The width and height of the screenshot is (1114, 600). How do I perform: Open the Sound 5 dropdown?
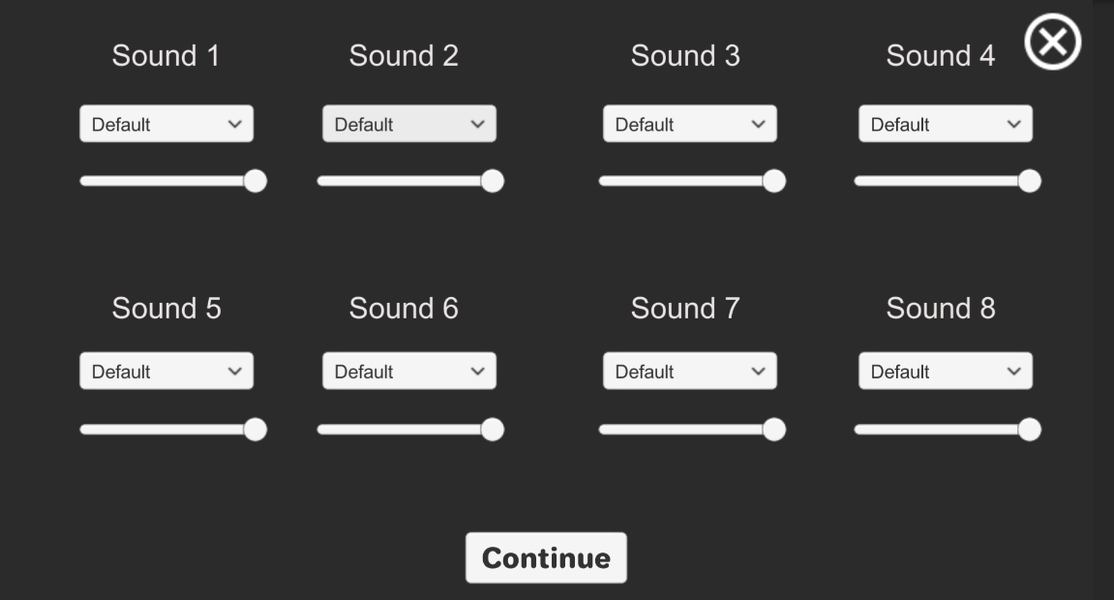point(166,370)
